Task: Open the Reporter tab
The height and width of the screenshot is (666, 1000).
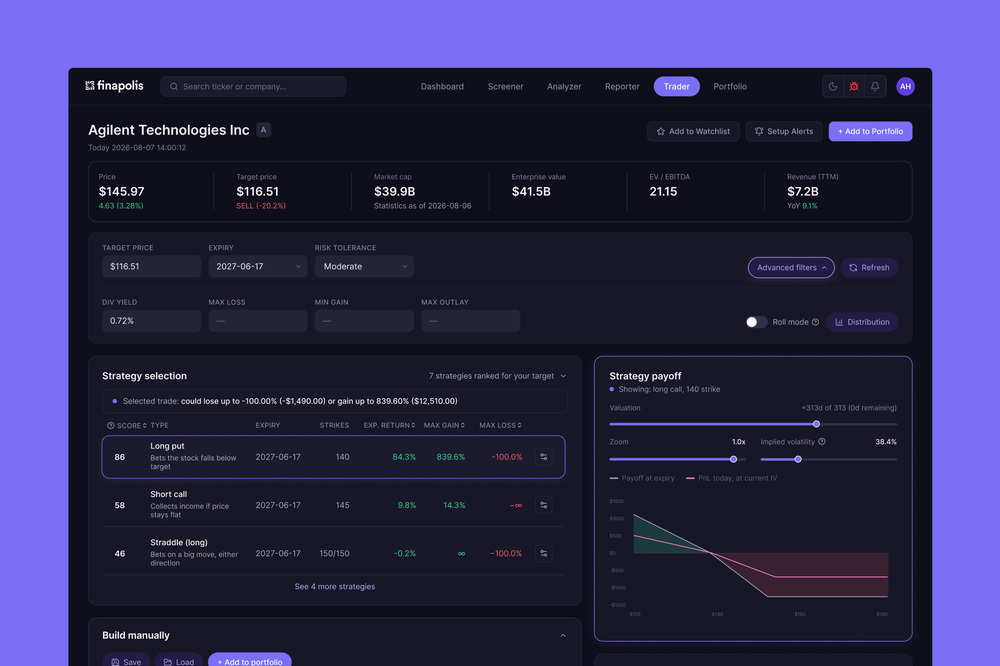Action: [622, 86]
